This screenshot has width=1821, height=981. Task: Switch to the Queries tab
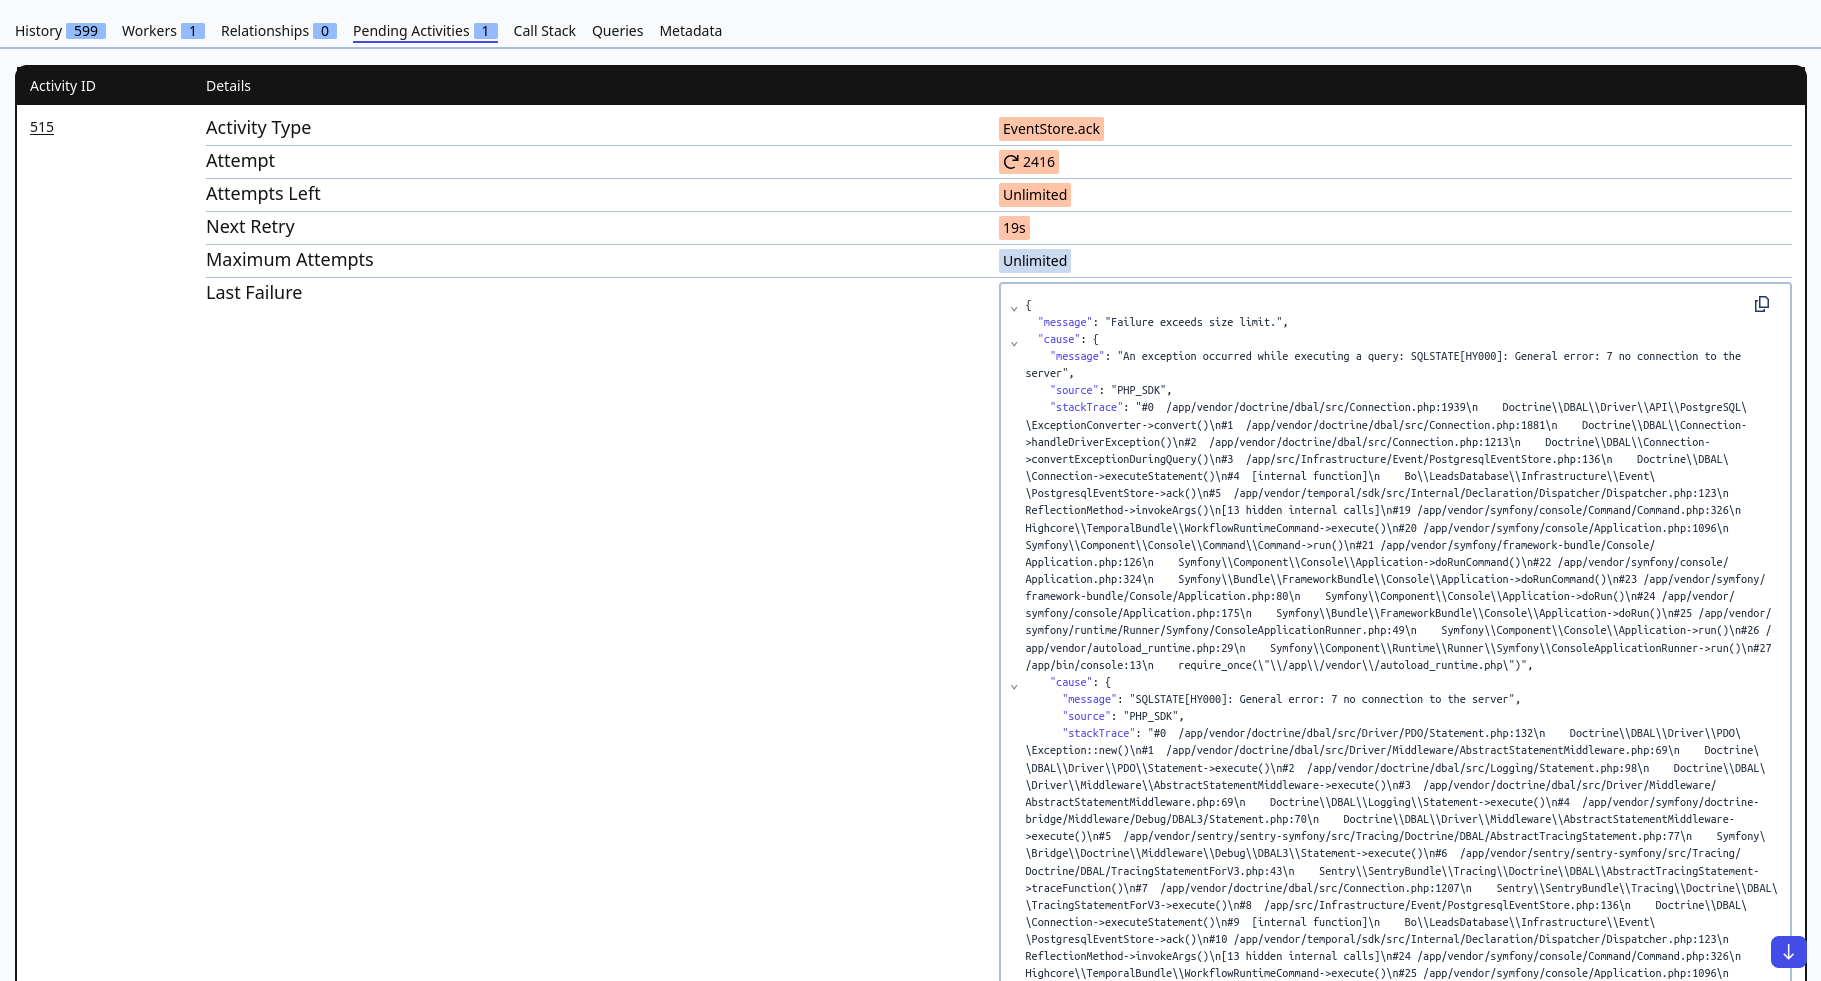617,31
